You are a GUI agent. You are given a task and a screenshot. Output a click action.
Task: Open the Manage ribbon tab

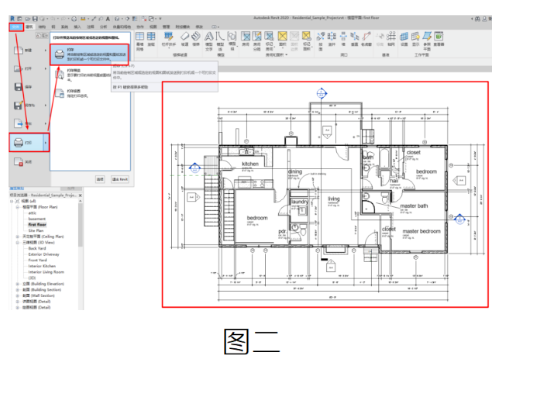click(166, 27)
